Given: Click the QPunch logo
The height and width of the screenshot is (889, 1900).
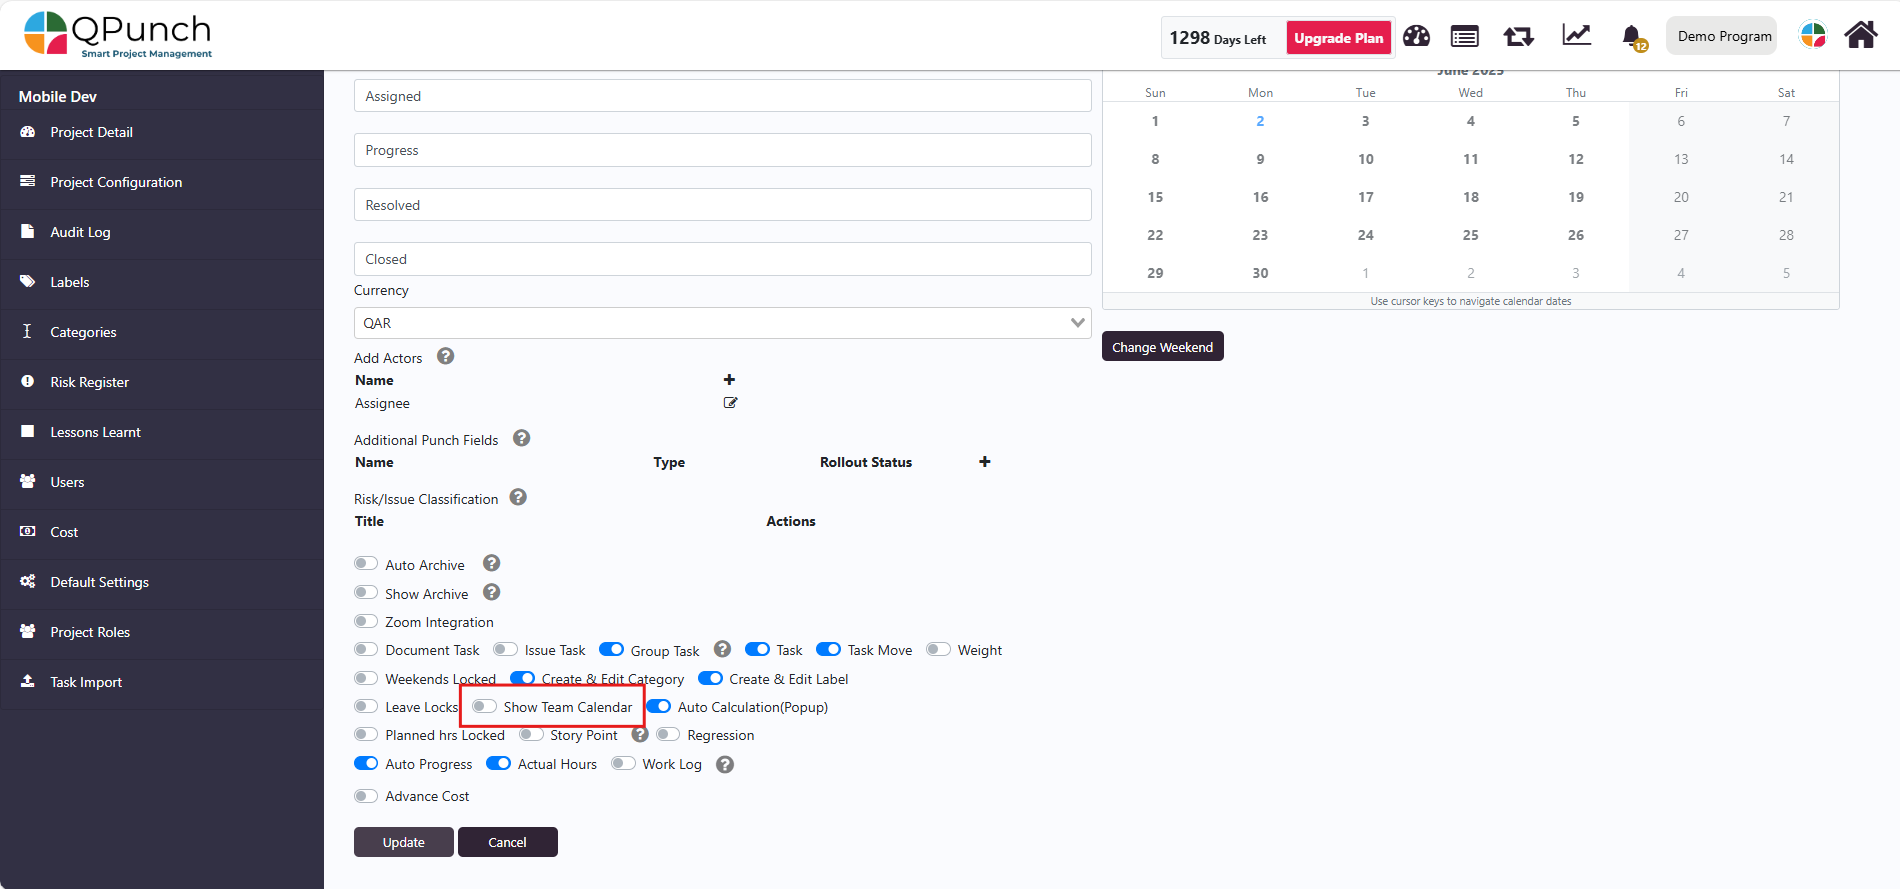Looking at the screenshot, I should coord(118,34).
